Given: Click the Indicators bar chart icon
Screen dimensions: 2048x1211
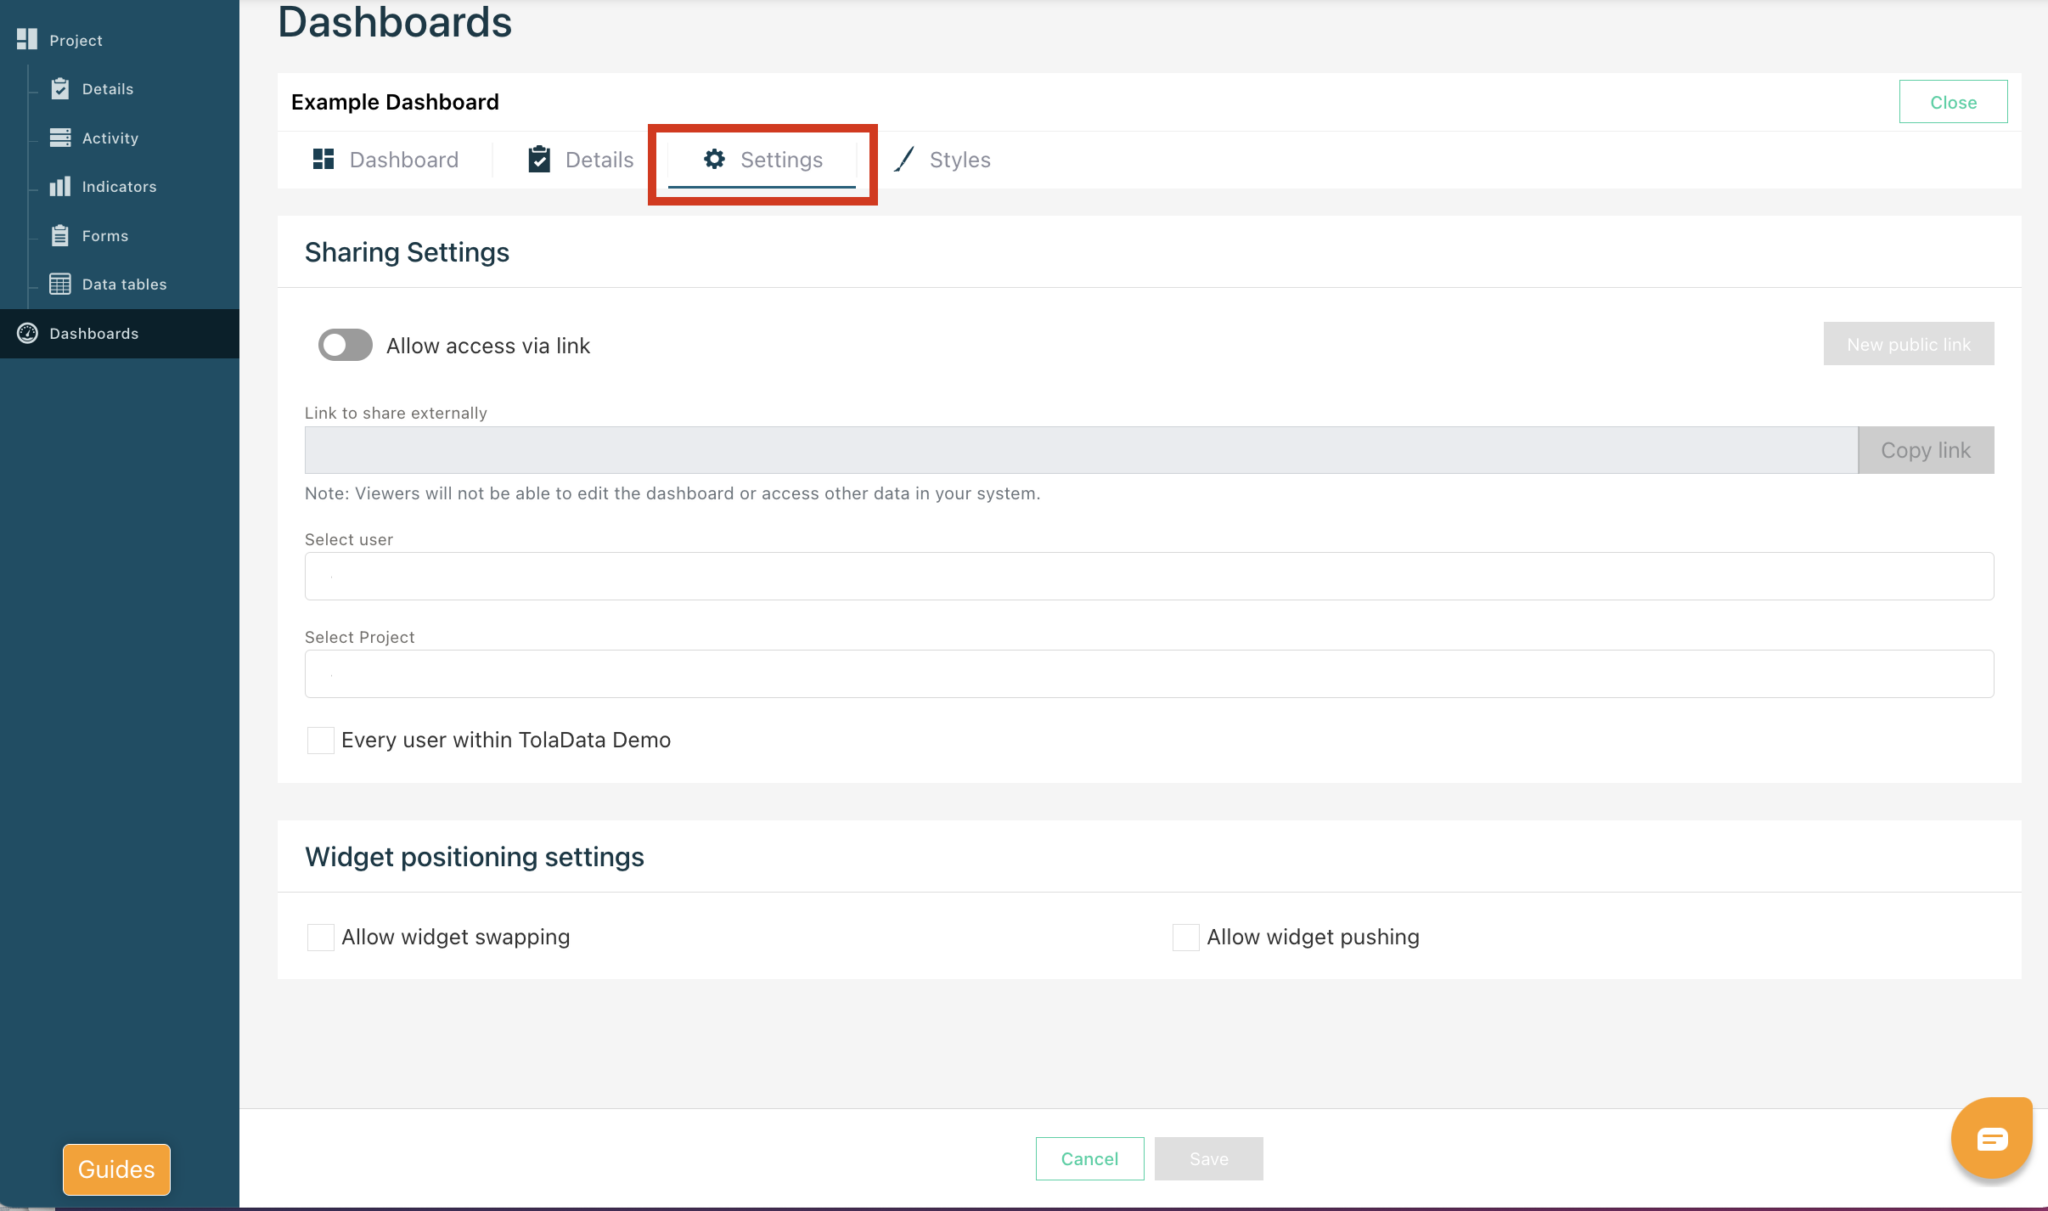Looking at the screenshot, I should (60, 186).
